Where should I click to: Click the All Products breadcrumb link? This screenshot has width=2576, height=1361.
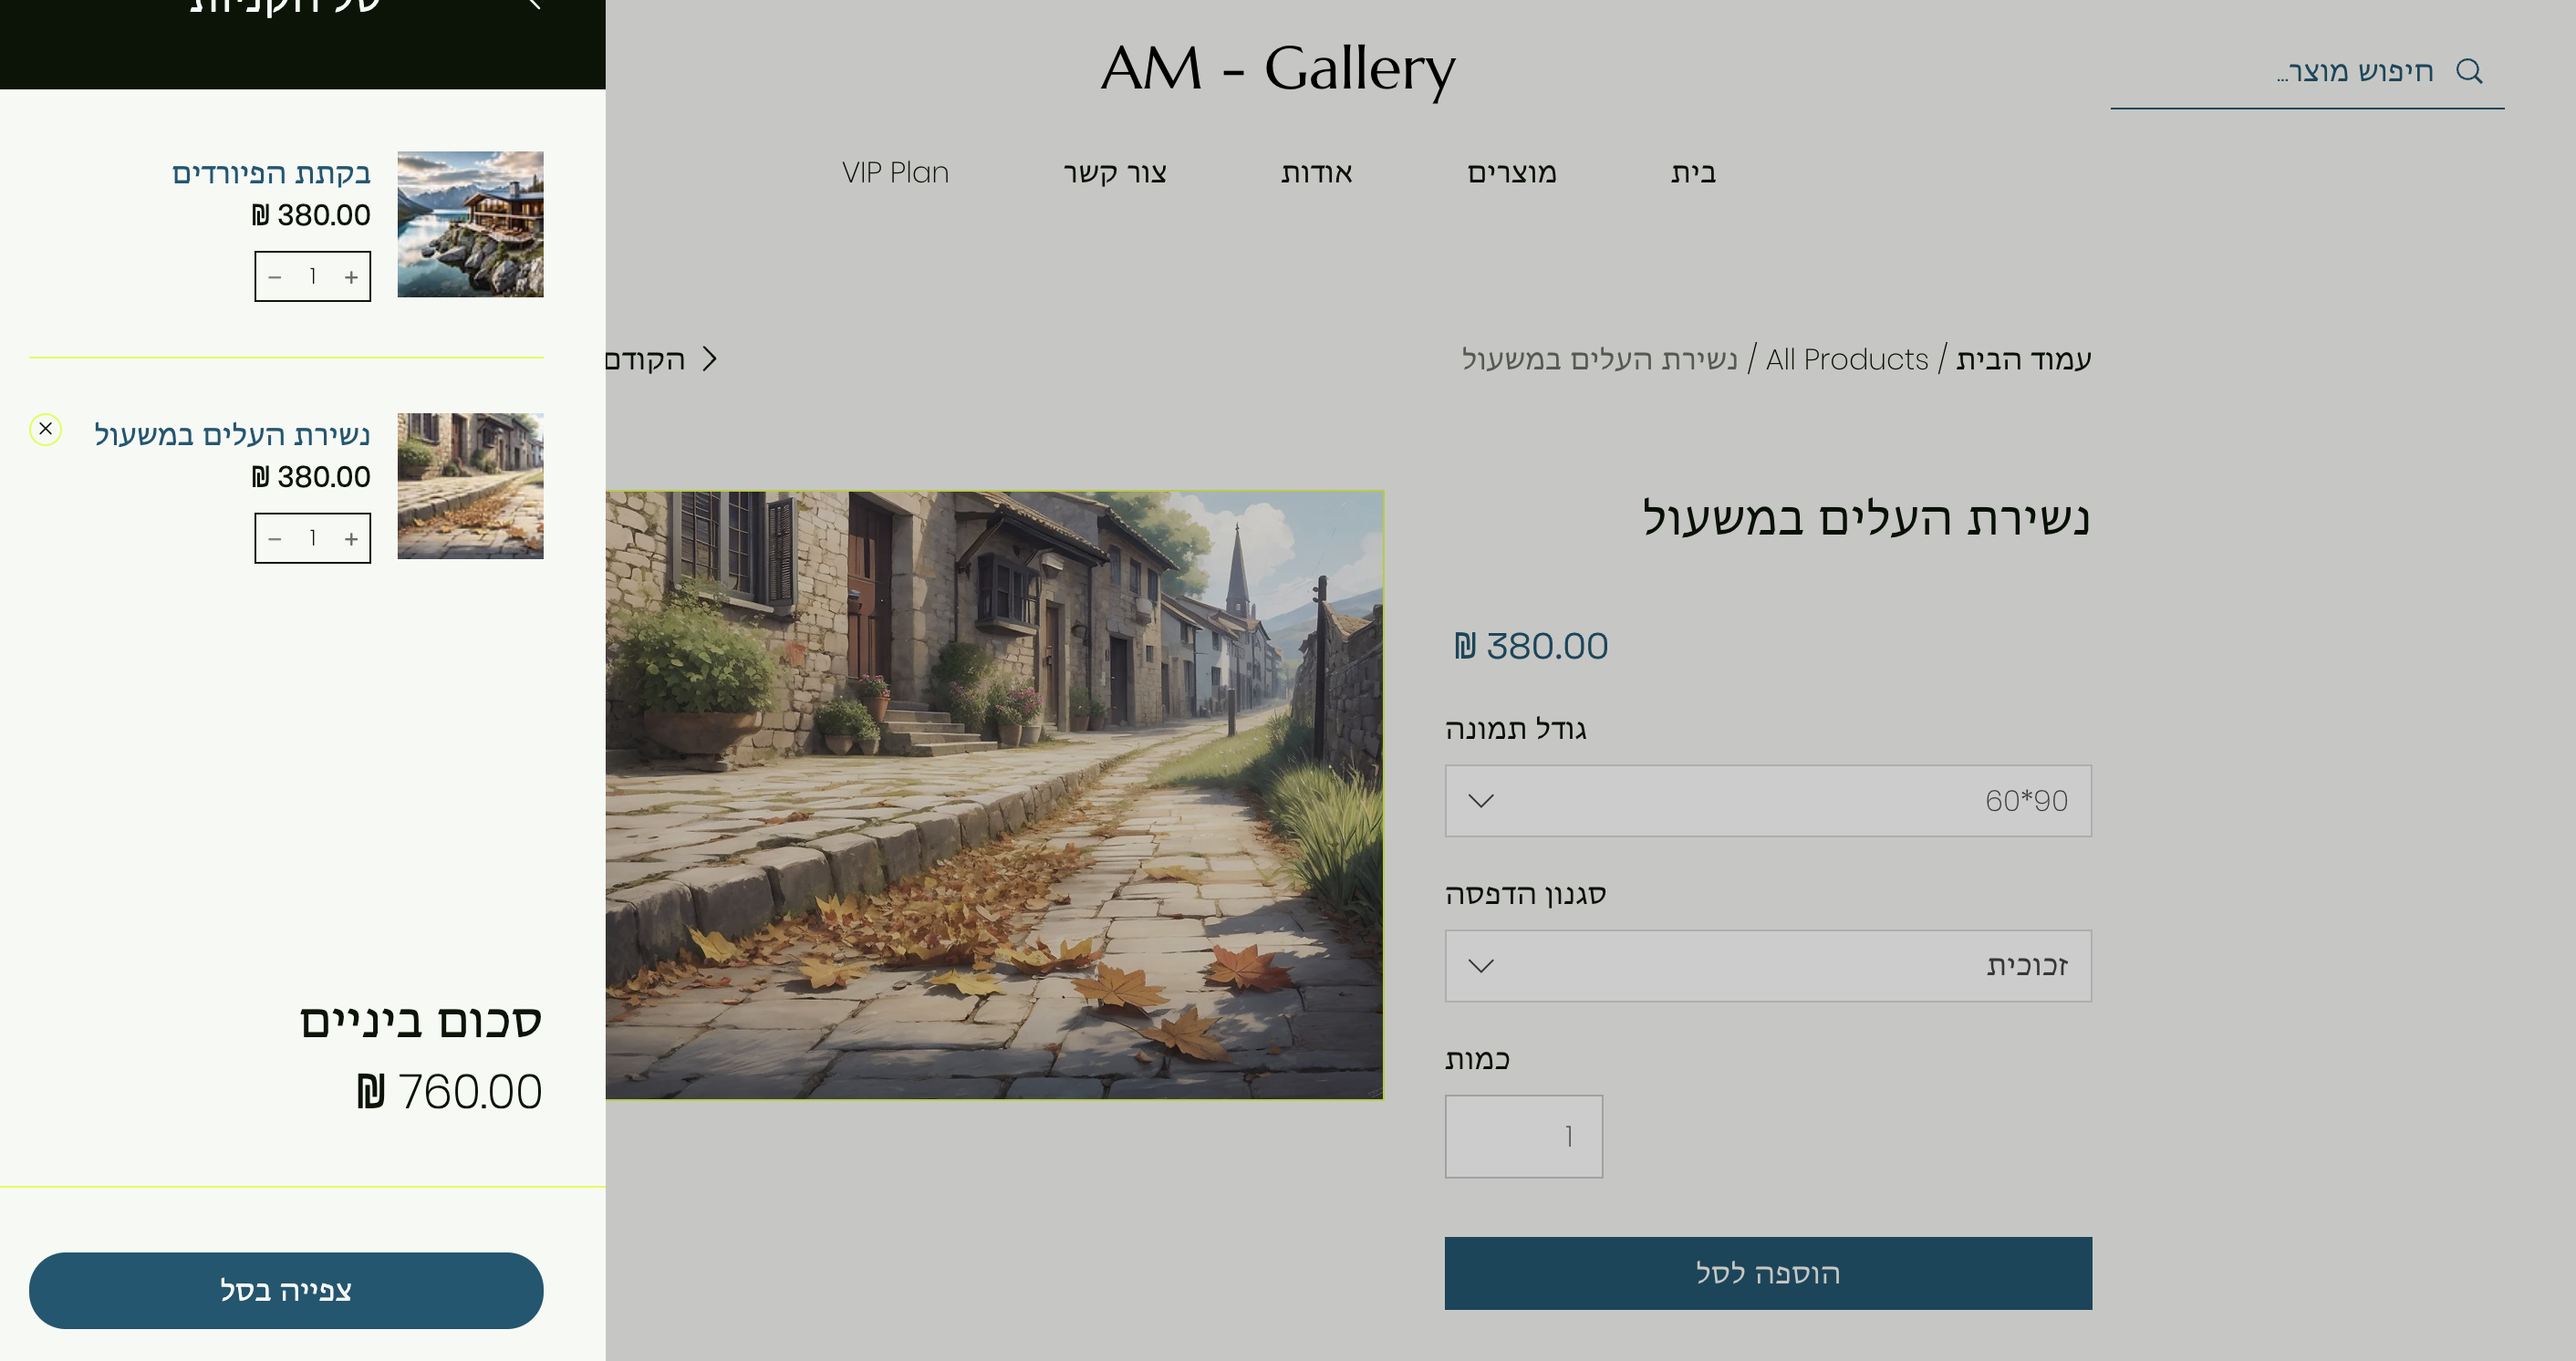point(1846,359)
